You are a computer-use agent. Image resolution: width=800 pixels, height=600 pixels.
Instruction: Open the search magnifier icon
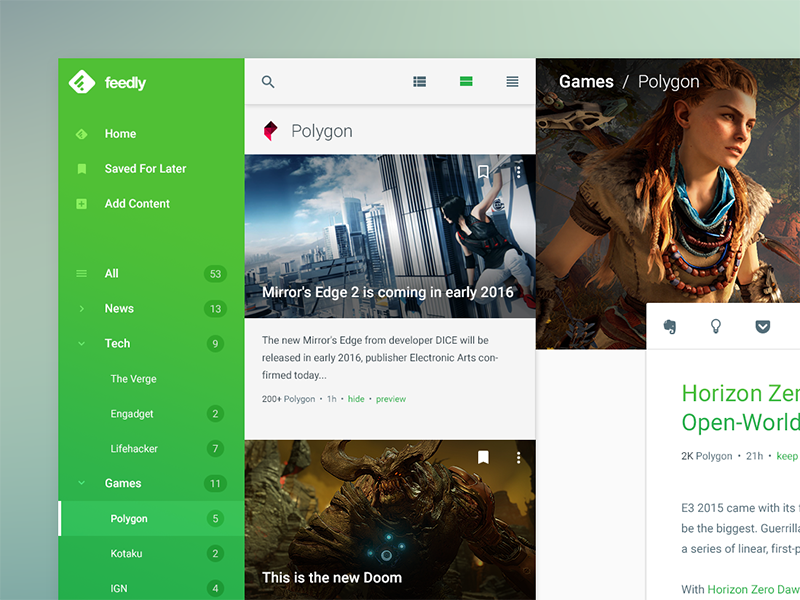click(268, 82)
